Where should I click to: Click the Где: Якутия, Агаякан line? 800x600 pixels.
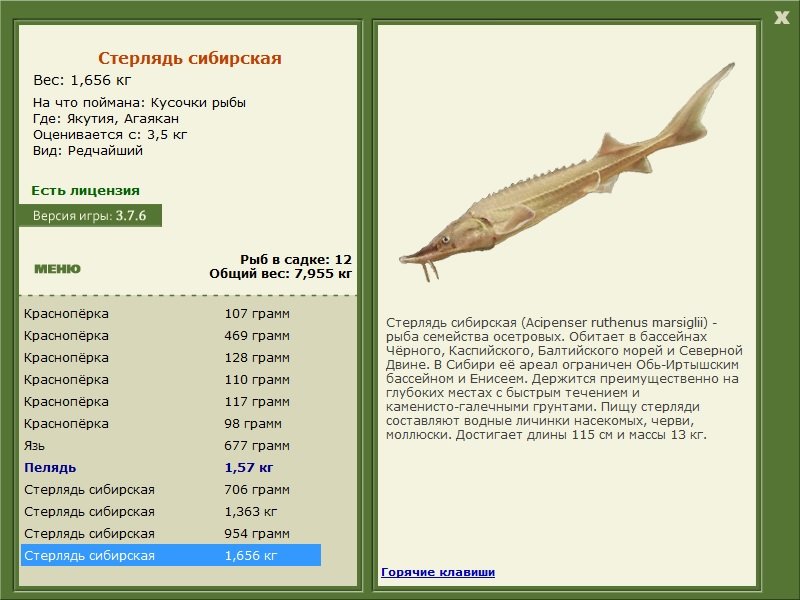coord(106,119)
